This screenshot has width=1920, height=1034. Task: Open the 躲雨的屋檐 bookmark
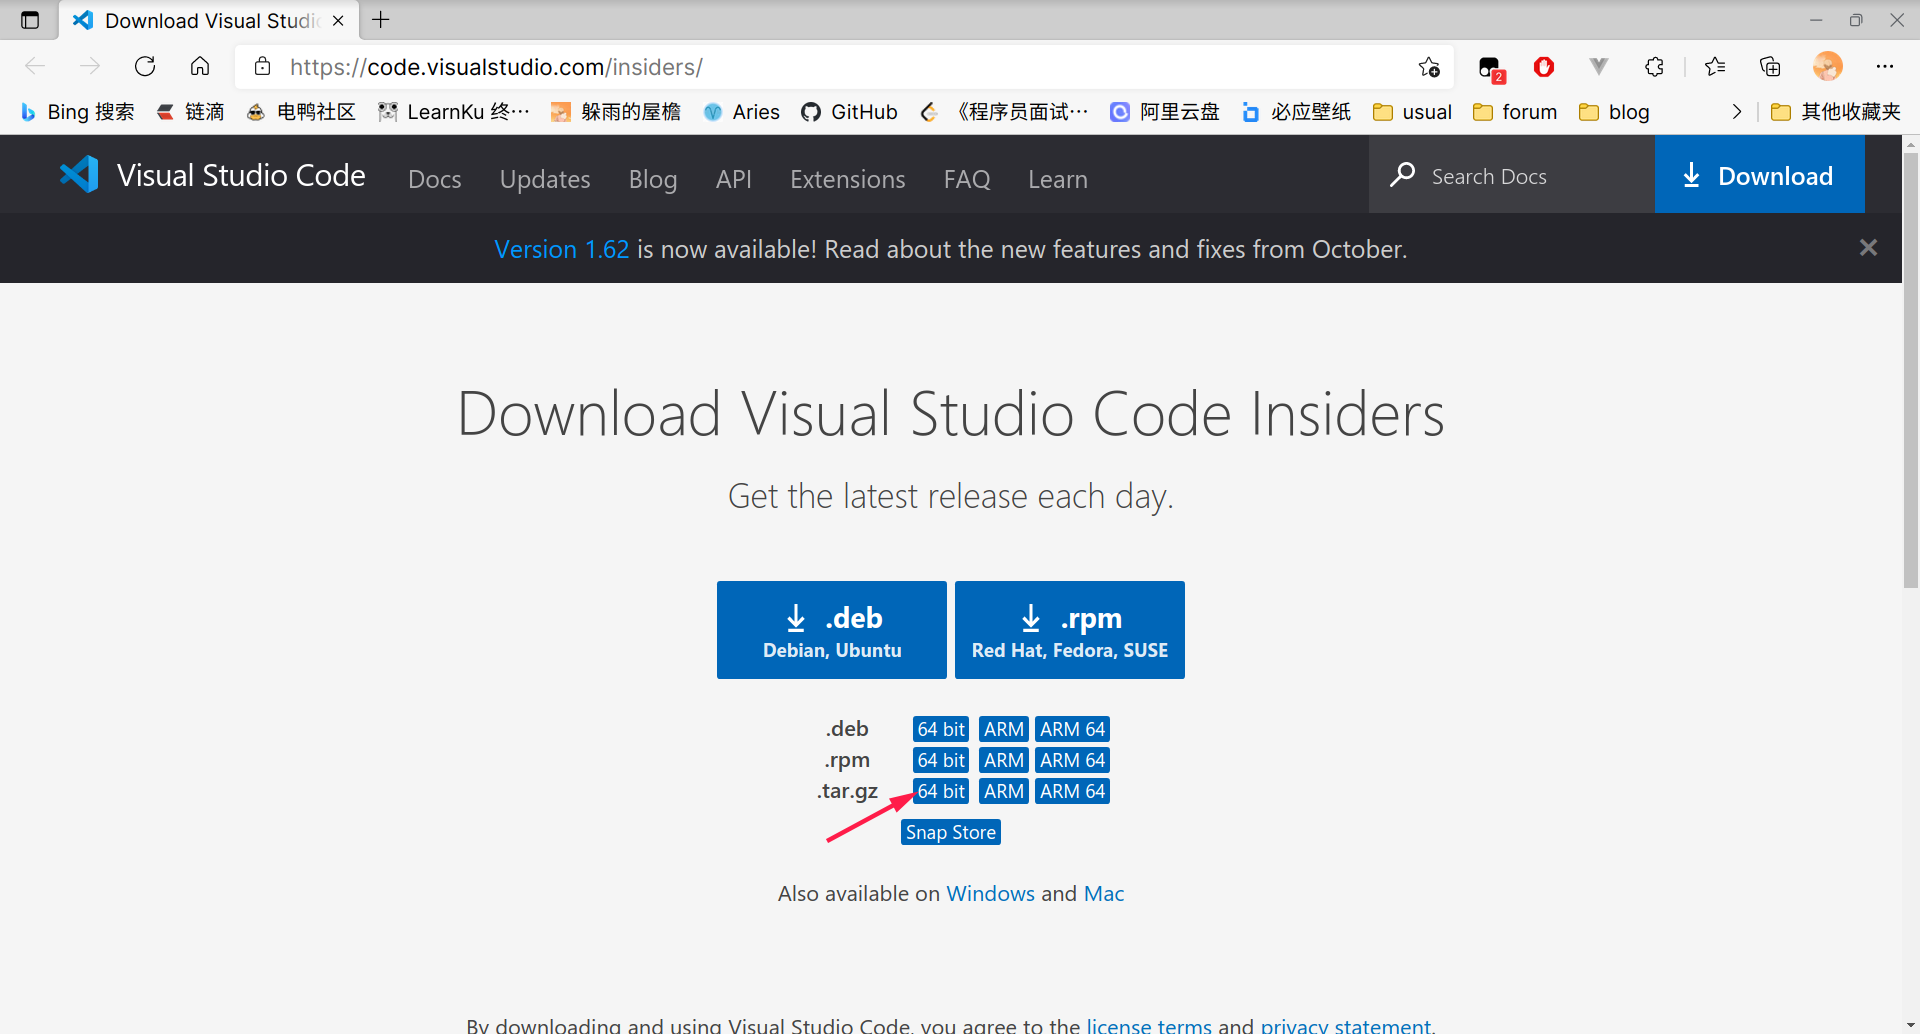(616, 112)
